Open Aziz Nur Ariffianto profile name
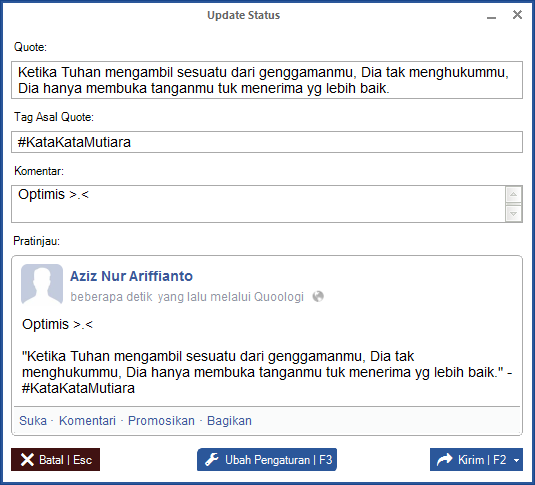535x485 pixels. click(131, 276)
